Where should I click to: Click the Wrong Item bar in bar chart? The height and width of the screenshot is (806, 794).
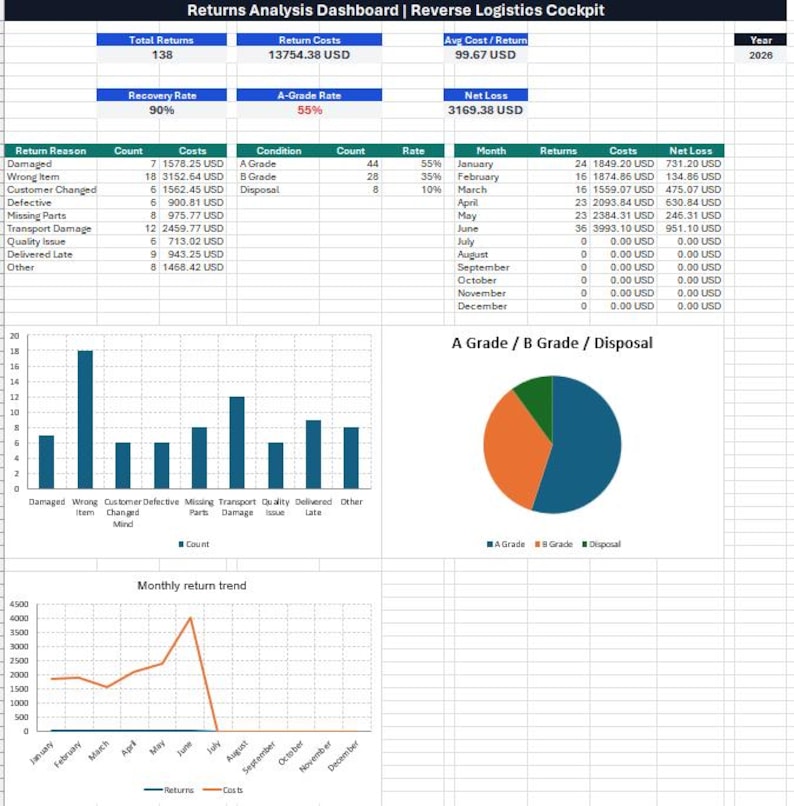pos(85,419)
